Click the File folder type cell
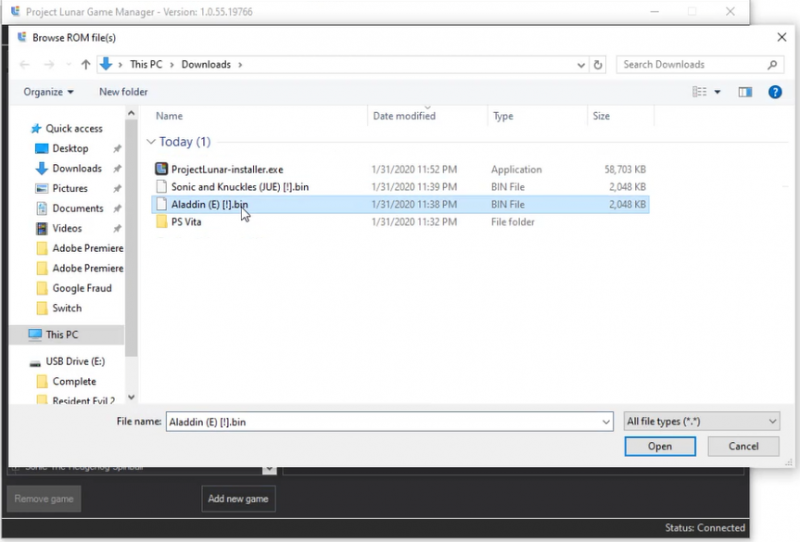The width and height of the screenshot is (800, 542). click(x=513, y=222)
